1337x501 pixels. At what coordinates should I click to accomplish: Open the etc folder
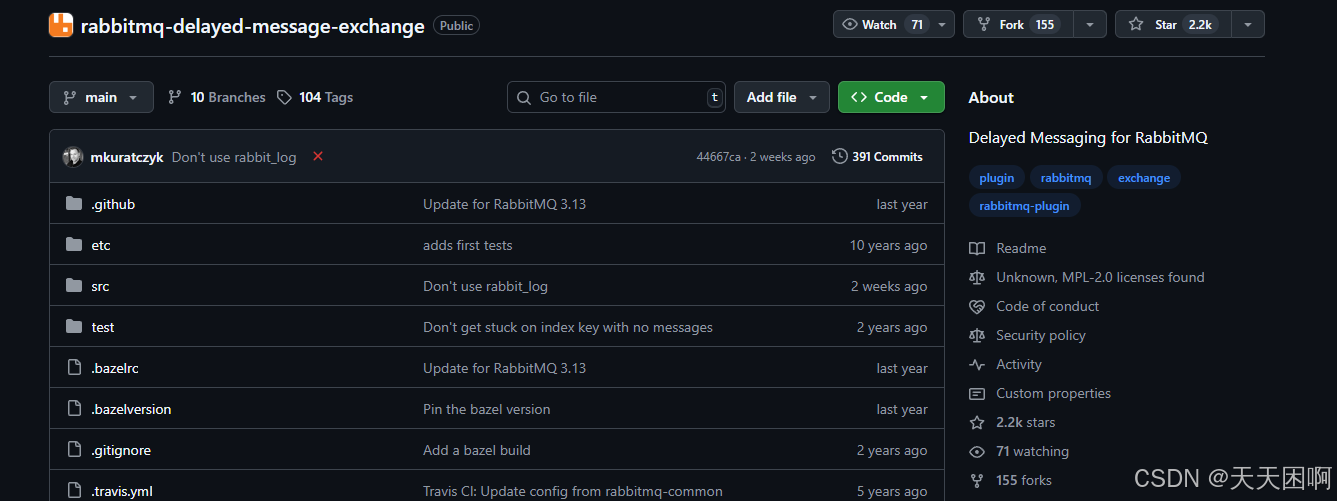101,245
